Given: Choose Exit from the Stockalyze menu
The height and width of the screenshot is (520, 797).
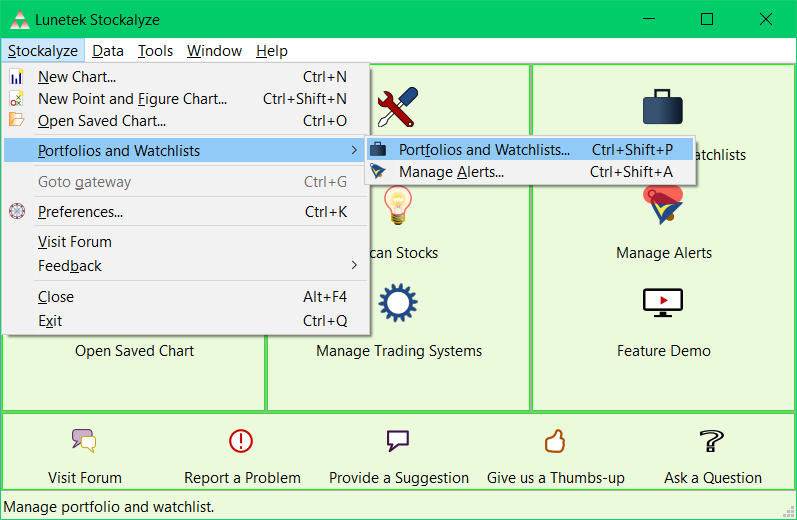Looking at the screenshot, I should click(x=50, y=321).
